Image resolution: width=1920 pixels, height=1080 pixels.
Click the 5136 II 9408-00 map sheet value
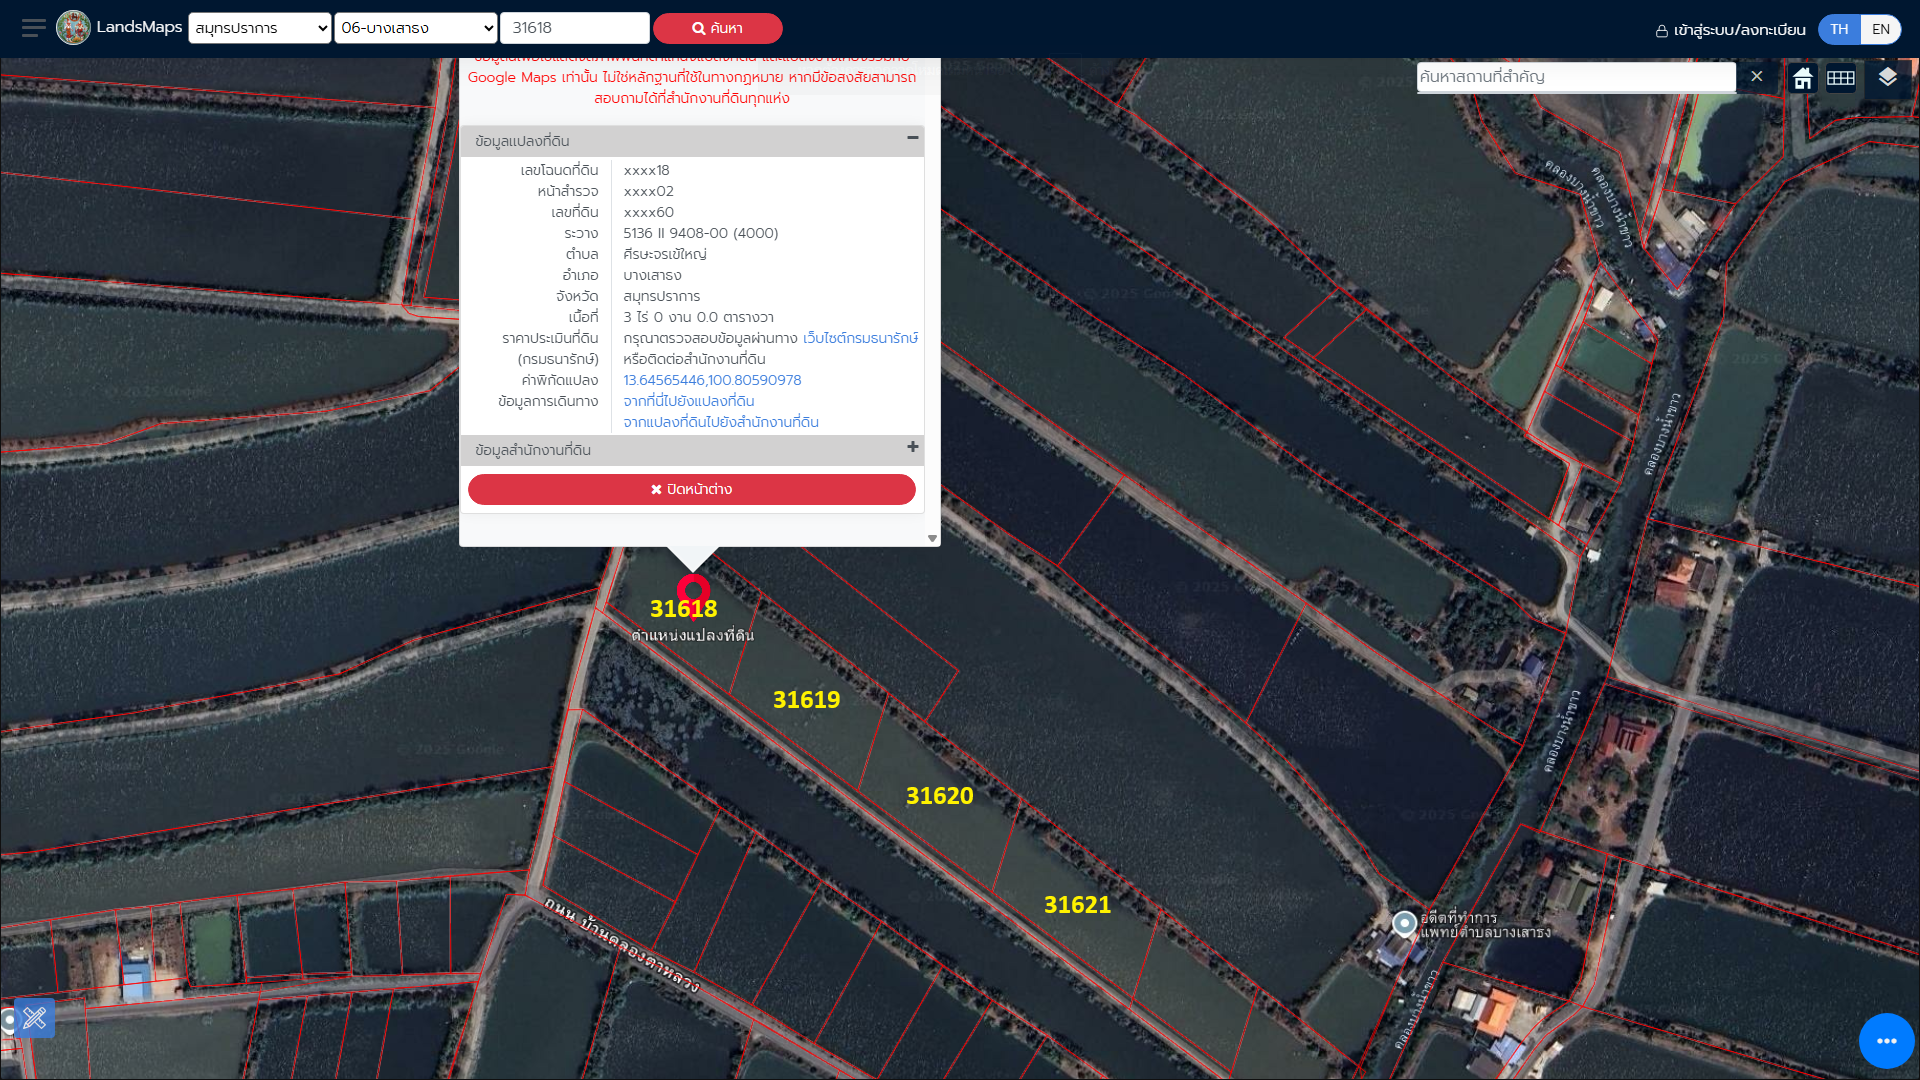coord(700,233)
